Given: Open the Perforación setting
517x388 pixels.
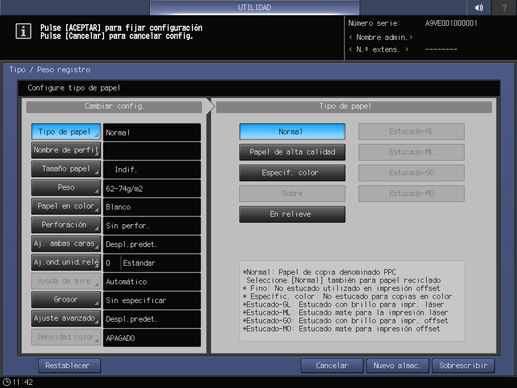Looking at the screenshot, I should [x=66, y=225].
